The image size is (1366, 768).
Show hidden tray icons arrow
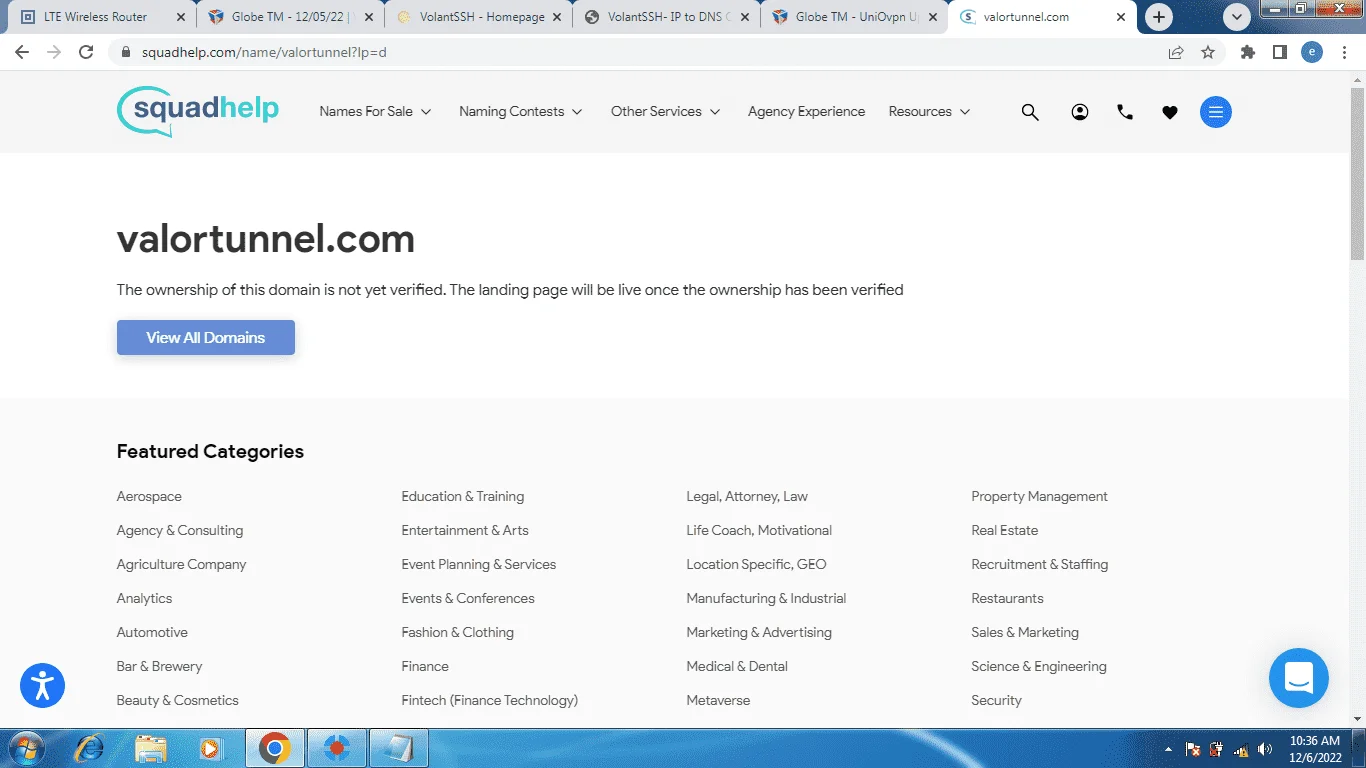[1169, 749]
